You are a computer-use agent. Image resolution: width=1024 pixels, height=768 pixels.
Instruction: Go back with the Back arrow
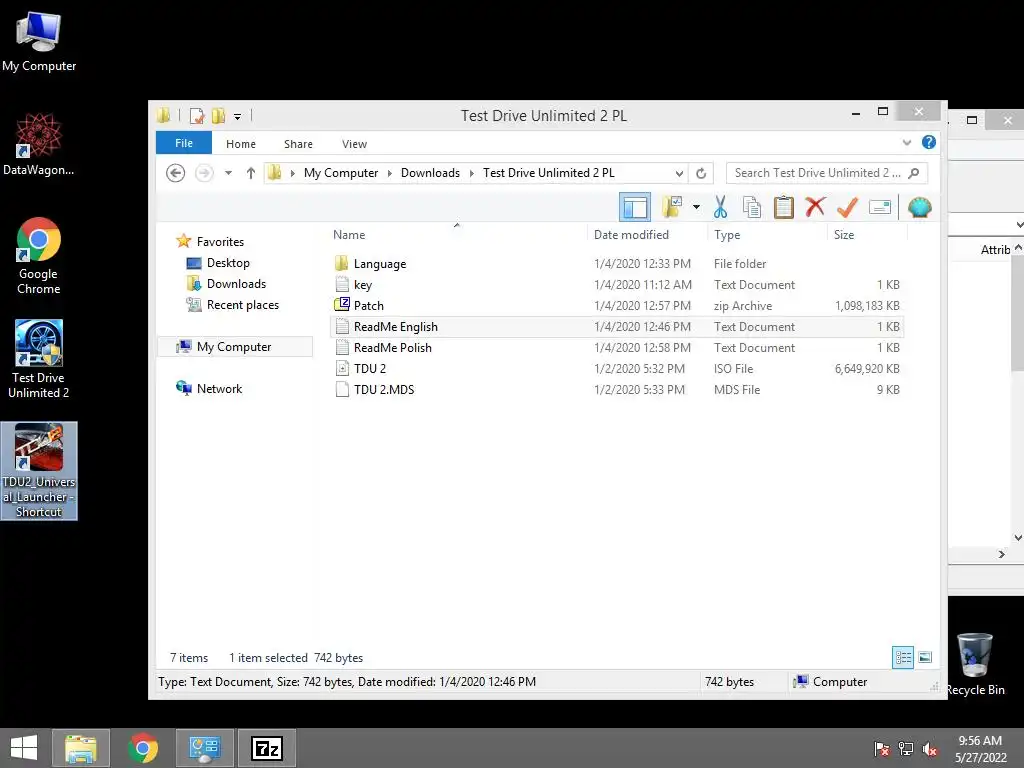coord(175,173)
